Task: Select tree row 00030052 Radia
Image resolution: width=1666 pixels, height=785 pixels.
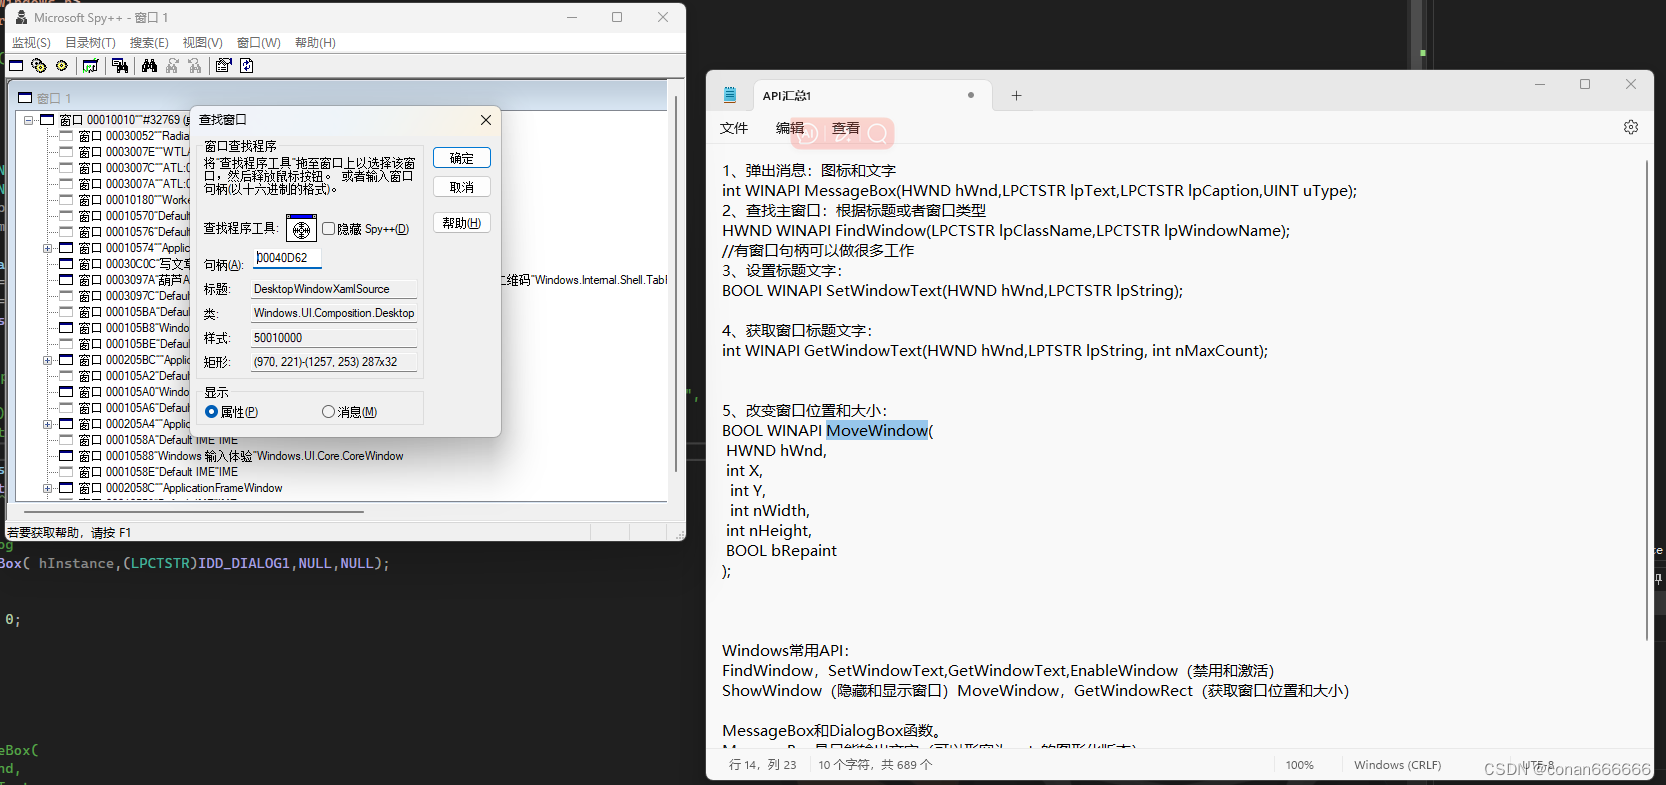Action: pos(133,136)
